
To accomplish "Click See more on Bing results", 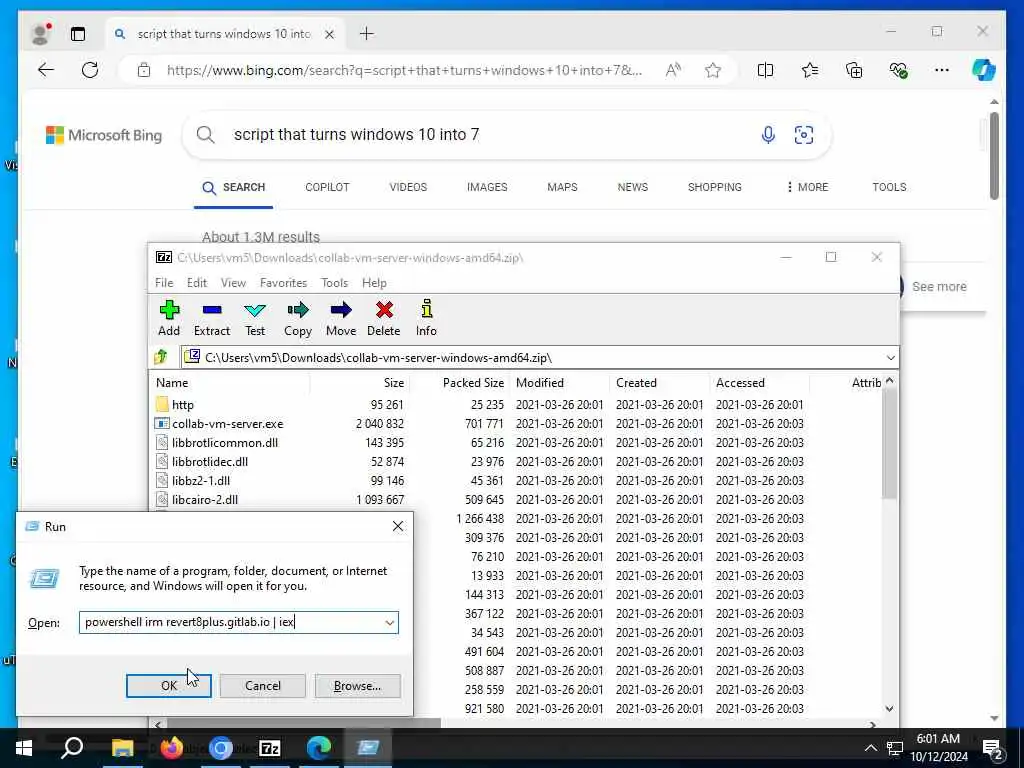I will point(939,286).
